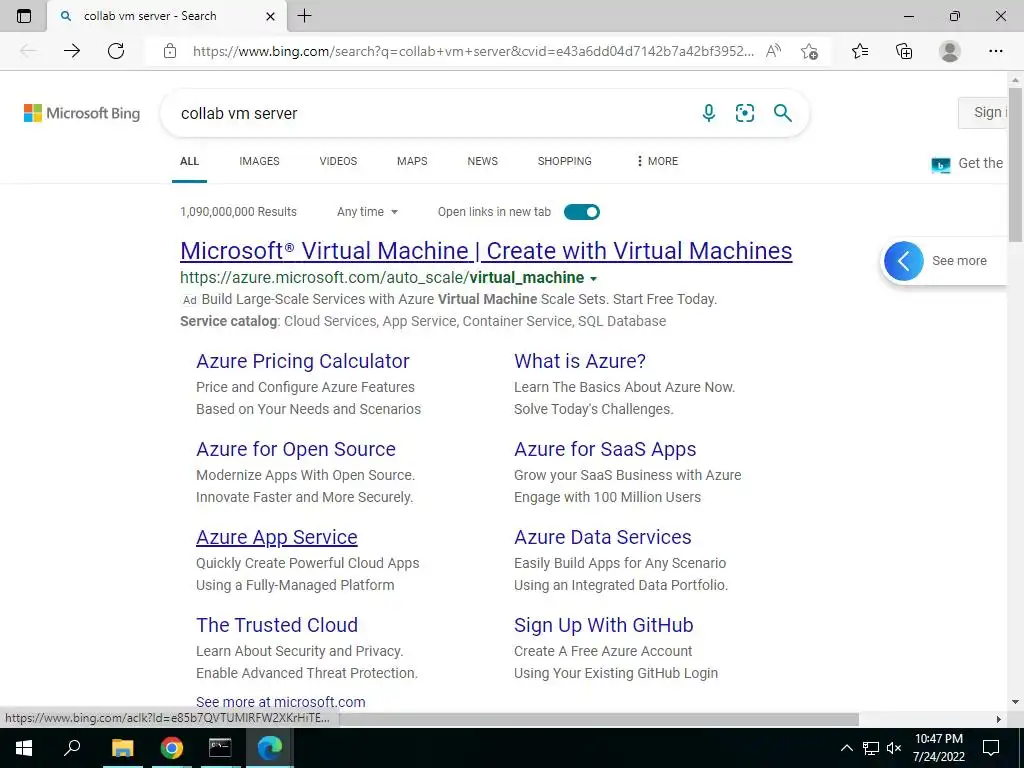1024x768 pixels.
Task: Close the collab vm server tab
Action: pyautogui.click(x=270, y=16)
